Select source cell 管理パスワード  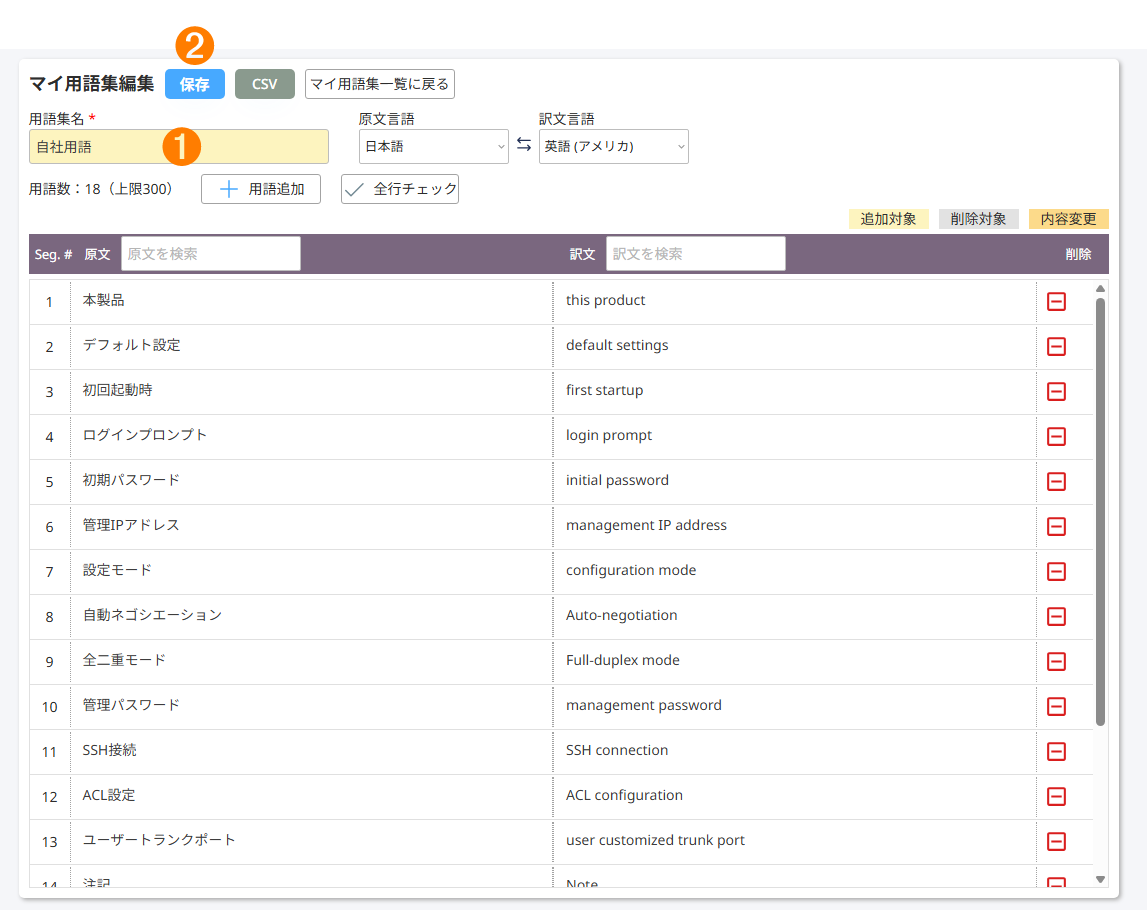[x=312, y=706]
